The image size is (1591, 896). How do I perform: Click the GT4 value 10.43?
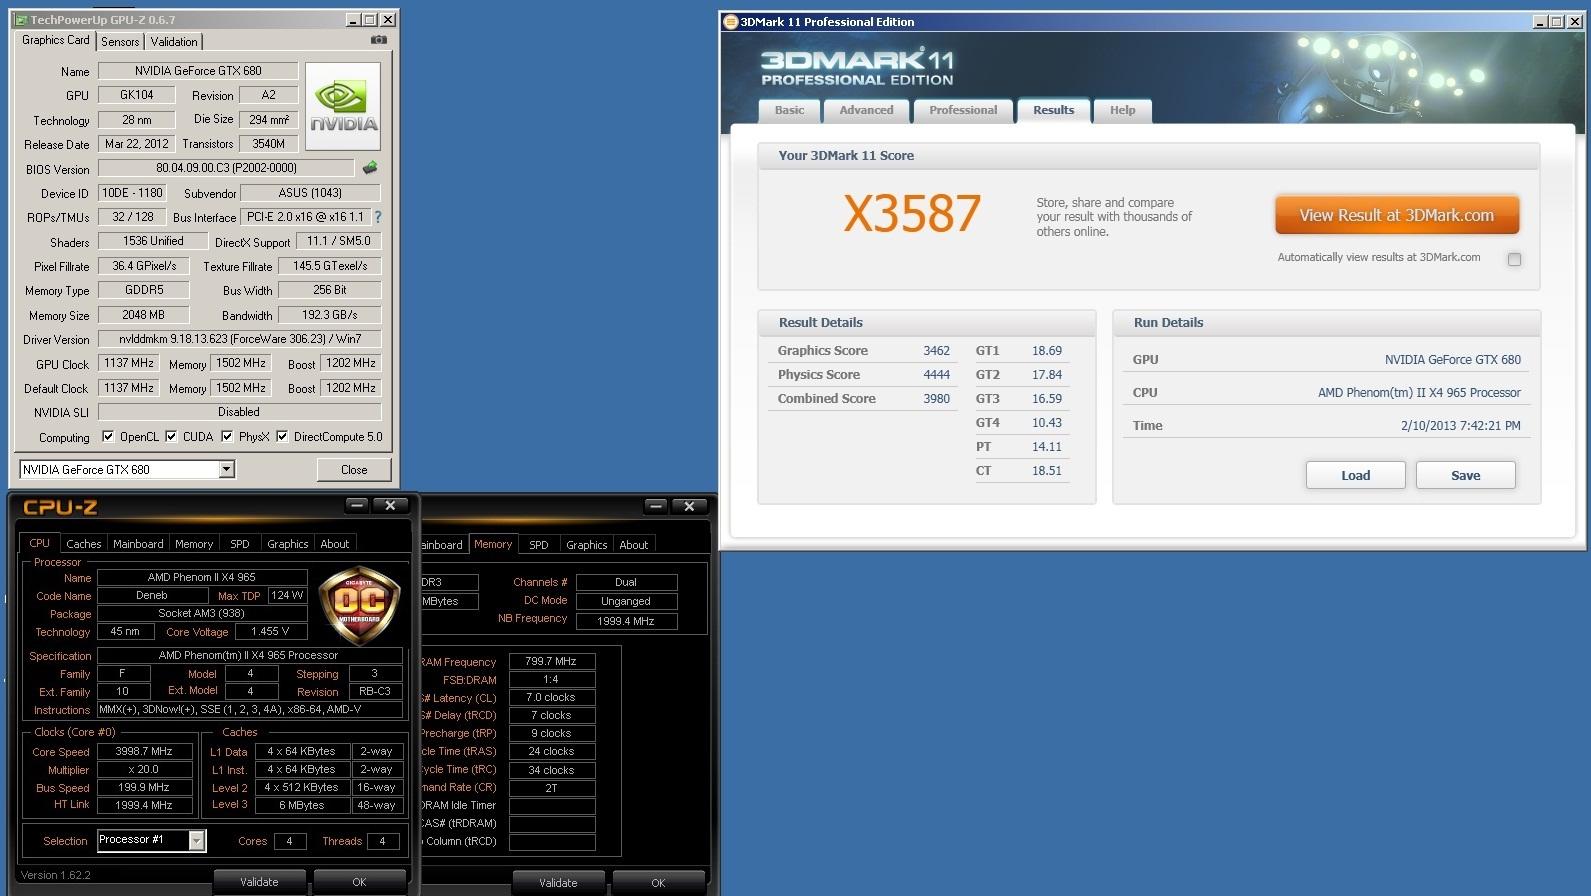click(1047, 422)
